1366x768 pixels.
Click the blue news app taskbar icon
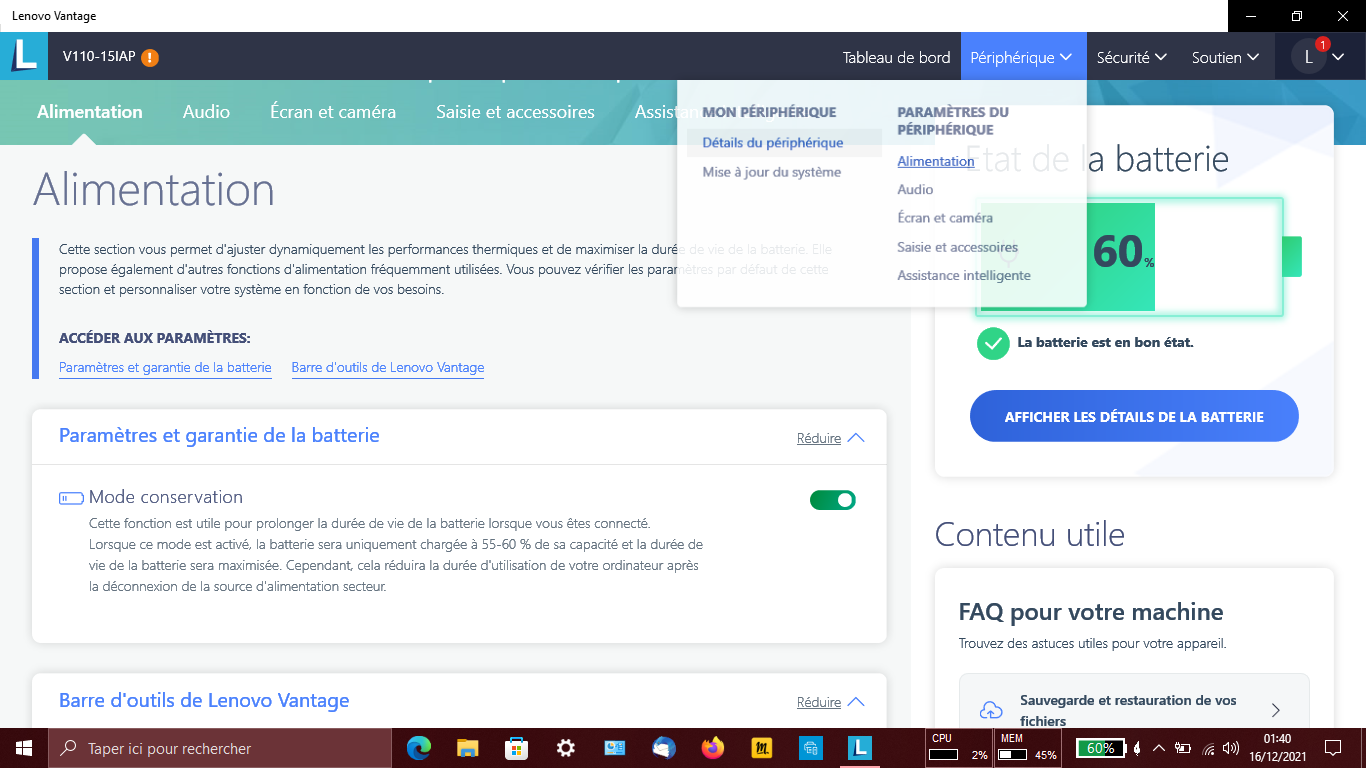[x=615, y=748]
